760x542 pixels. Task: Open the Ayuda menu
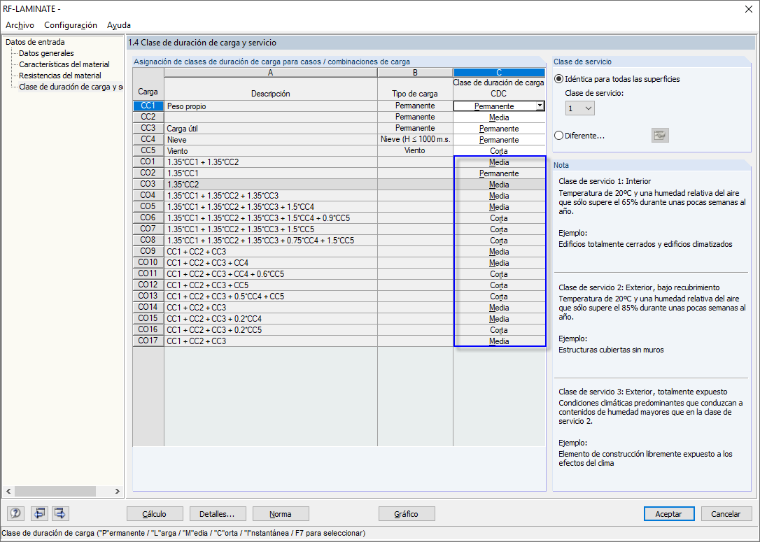tap(119, 25)
